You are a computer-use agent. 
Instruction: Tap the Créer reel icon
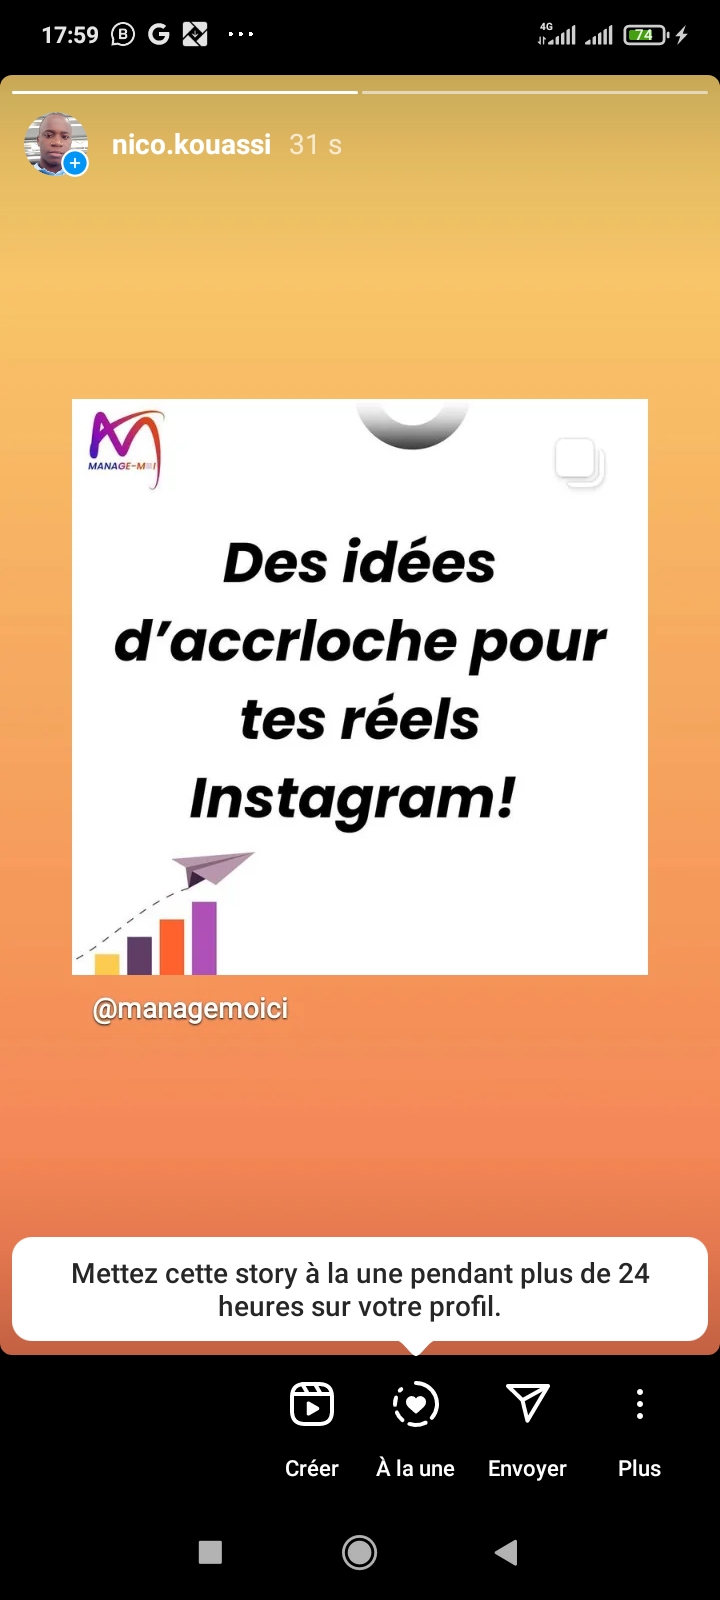tap(311, 1404)
